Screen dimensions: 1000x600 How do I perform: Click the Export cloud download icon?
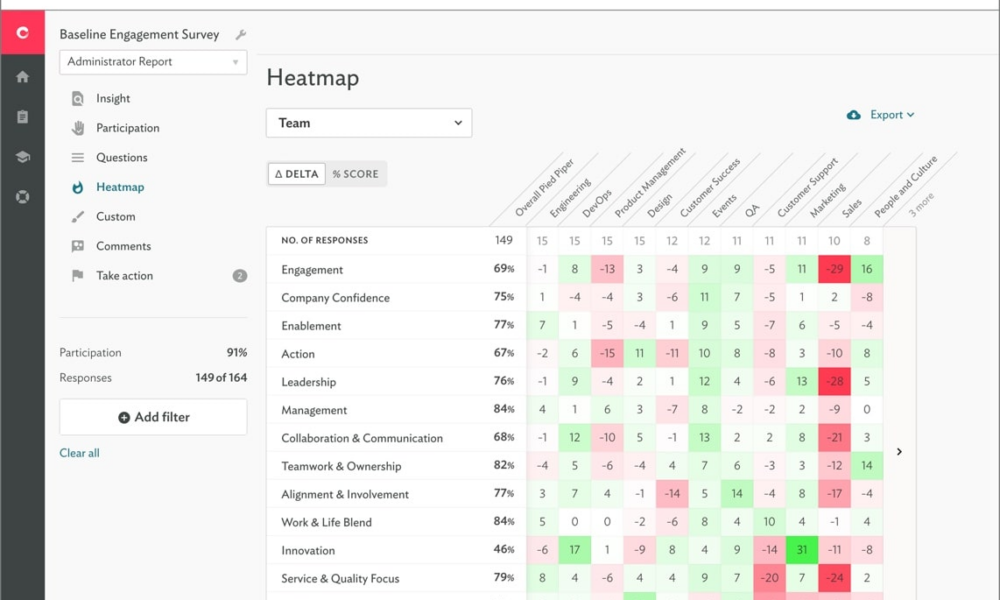click(853, 115)
